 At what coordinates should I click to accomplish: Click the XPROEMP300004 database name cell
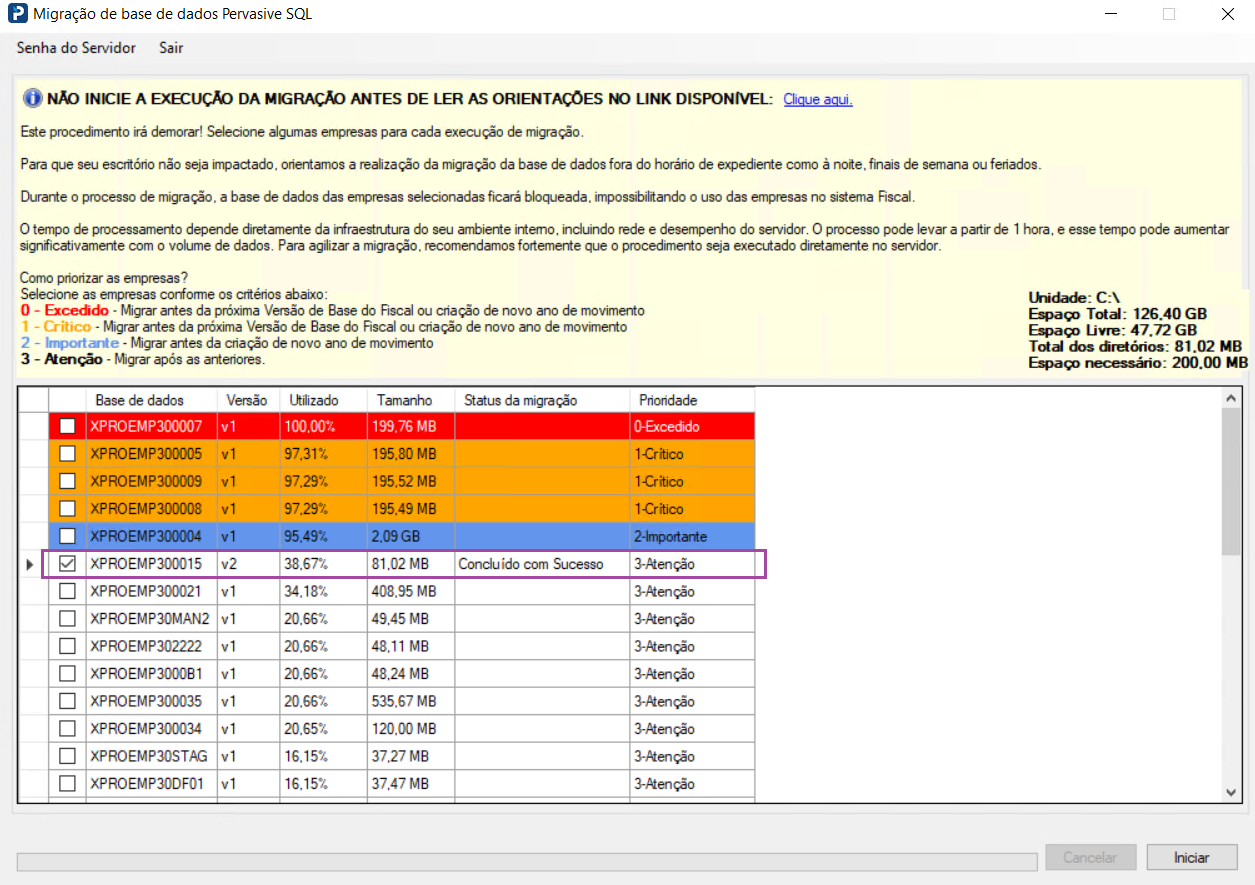pos(151,536)
